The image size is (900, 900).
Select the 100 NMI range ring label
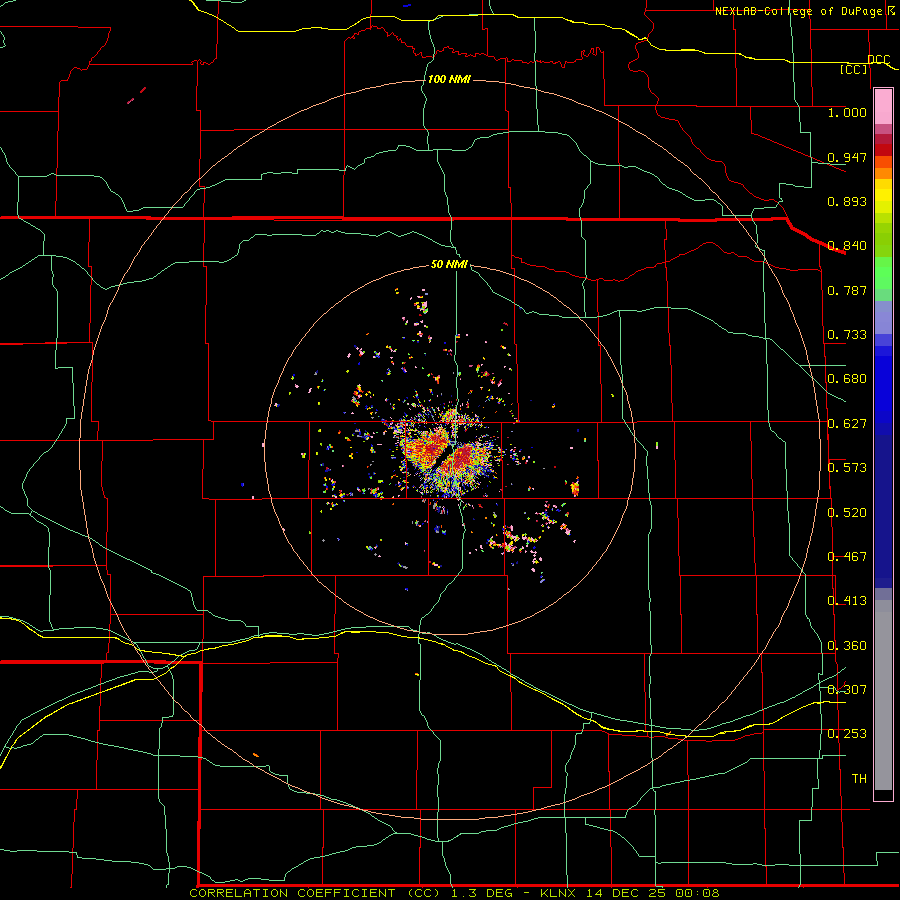pyautogui.click(x=449, y=79)
